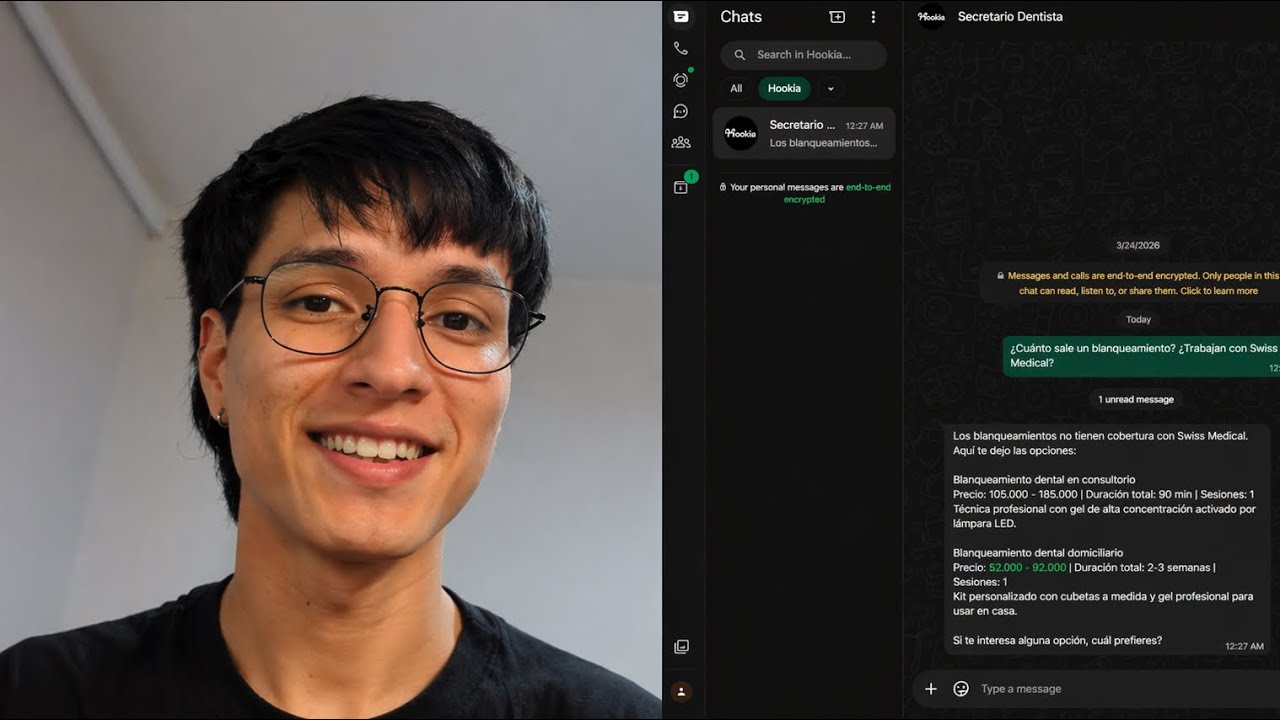Open the Communities people icon

click(681, 143)
